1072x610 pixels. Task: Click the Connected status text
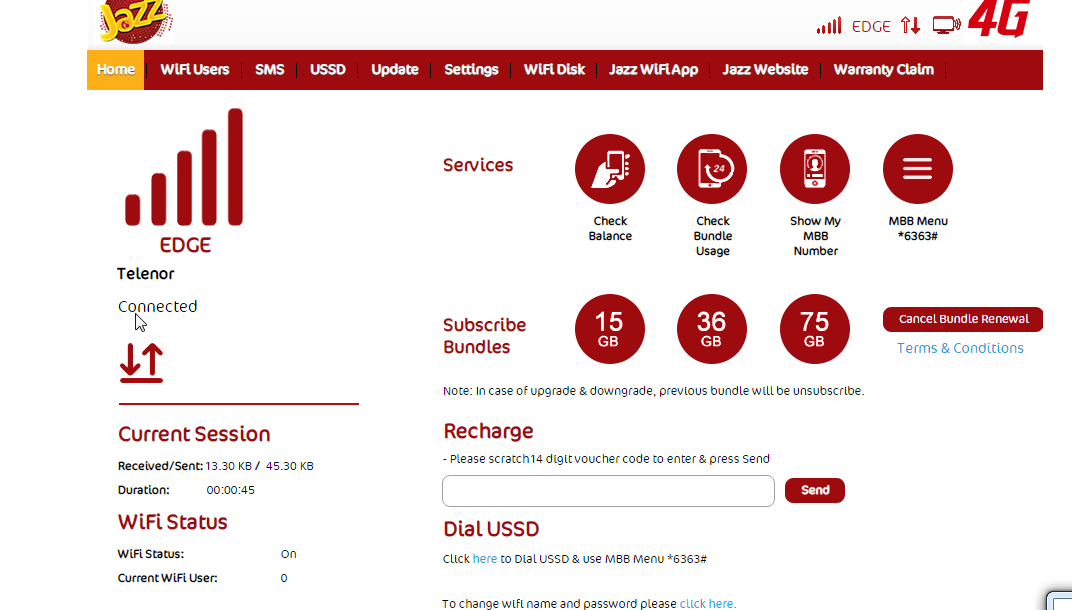tap(157, 306)
